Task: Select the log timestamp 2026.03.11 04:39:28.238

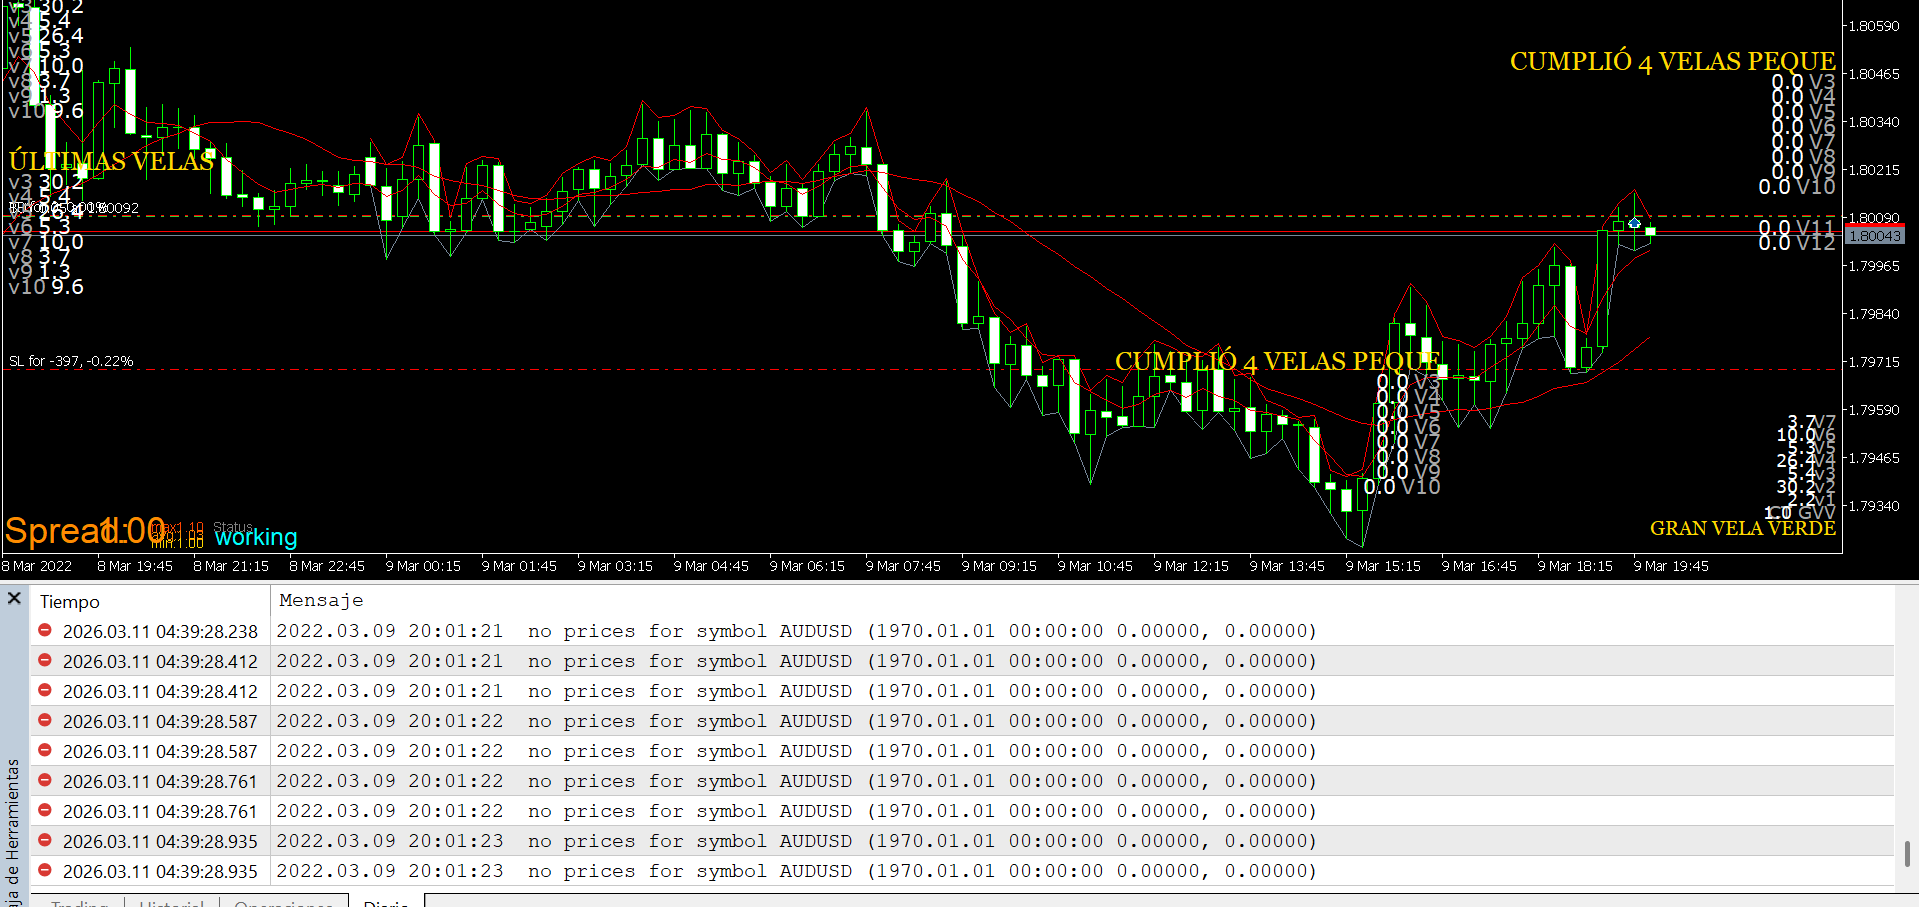Action: pos(160,631)
